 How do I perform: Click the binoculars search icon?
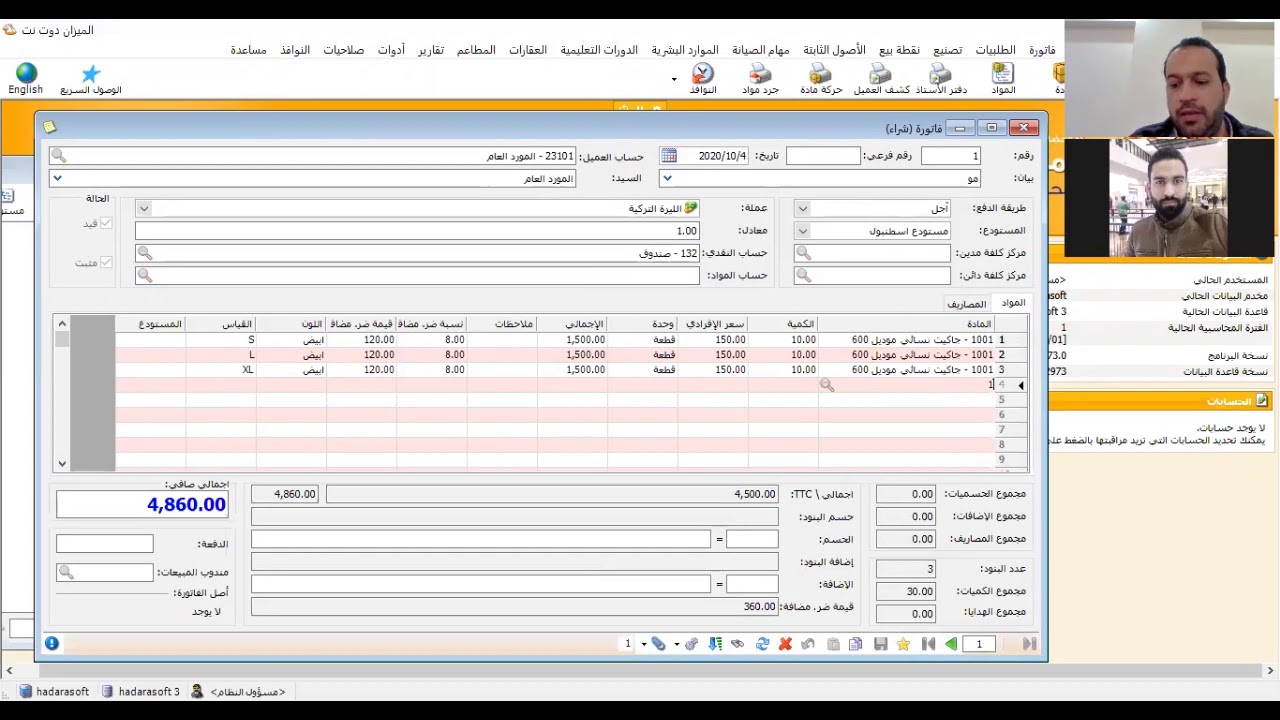[x=738, y=644]
